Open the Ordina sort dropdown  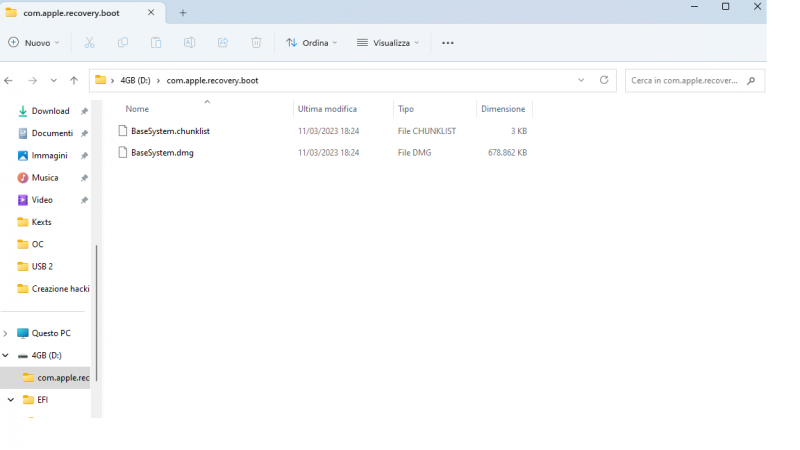[312, 43]
